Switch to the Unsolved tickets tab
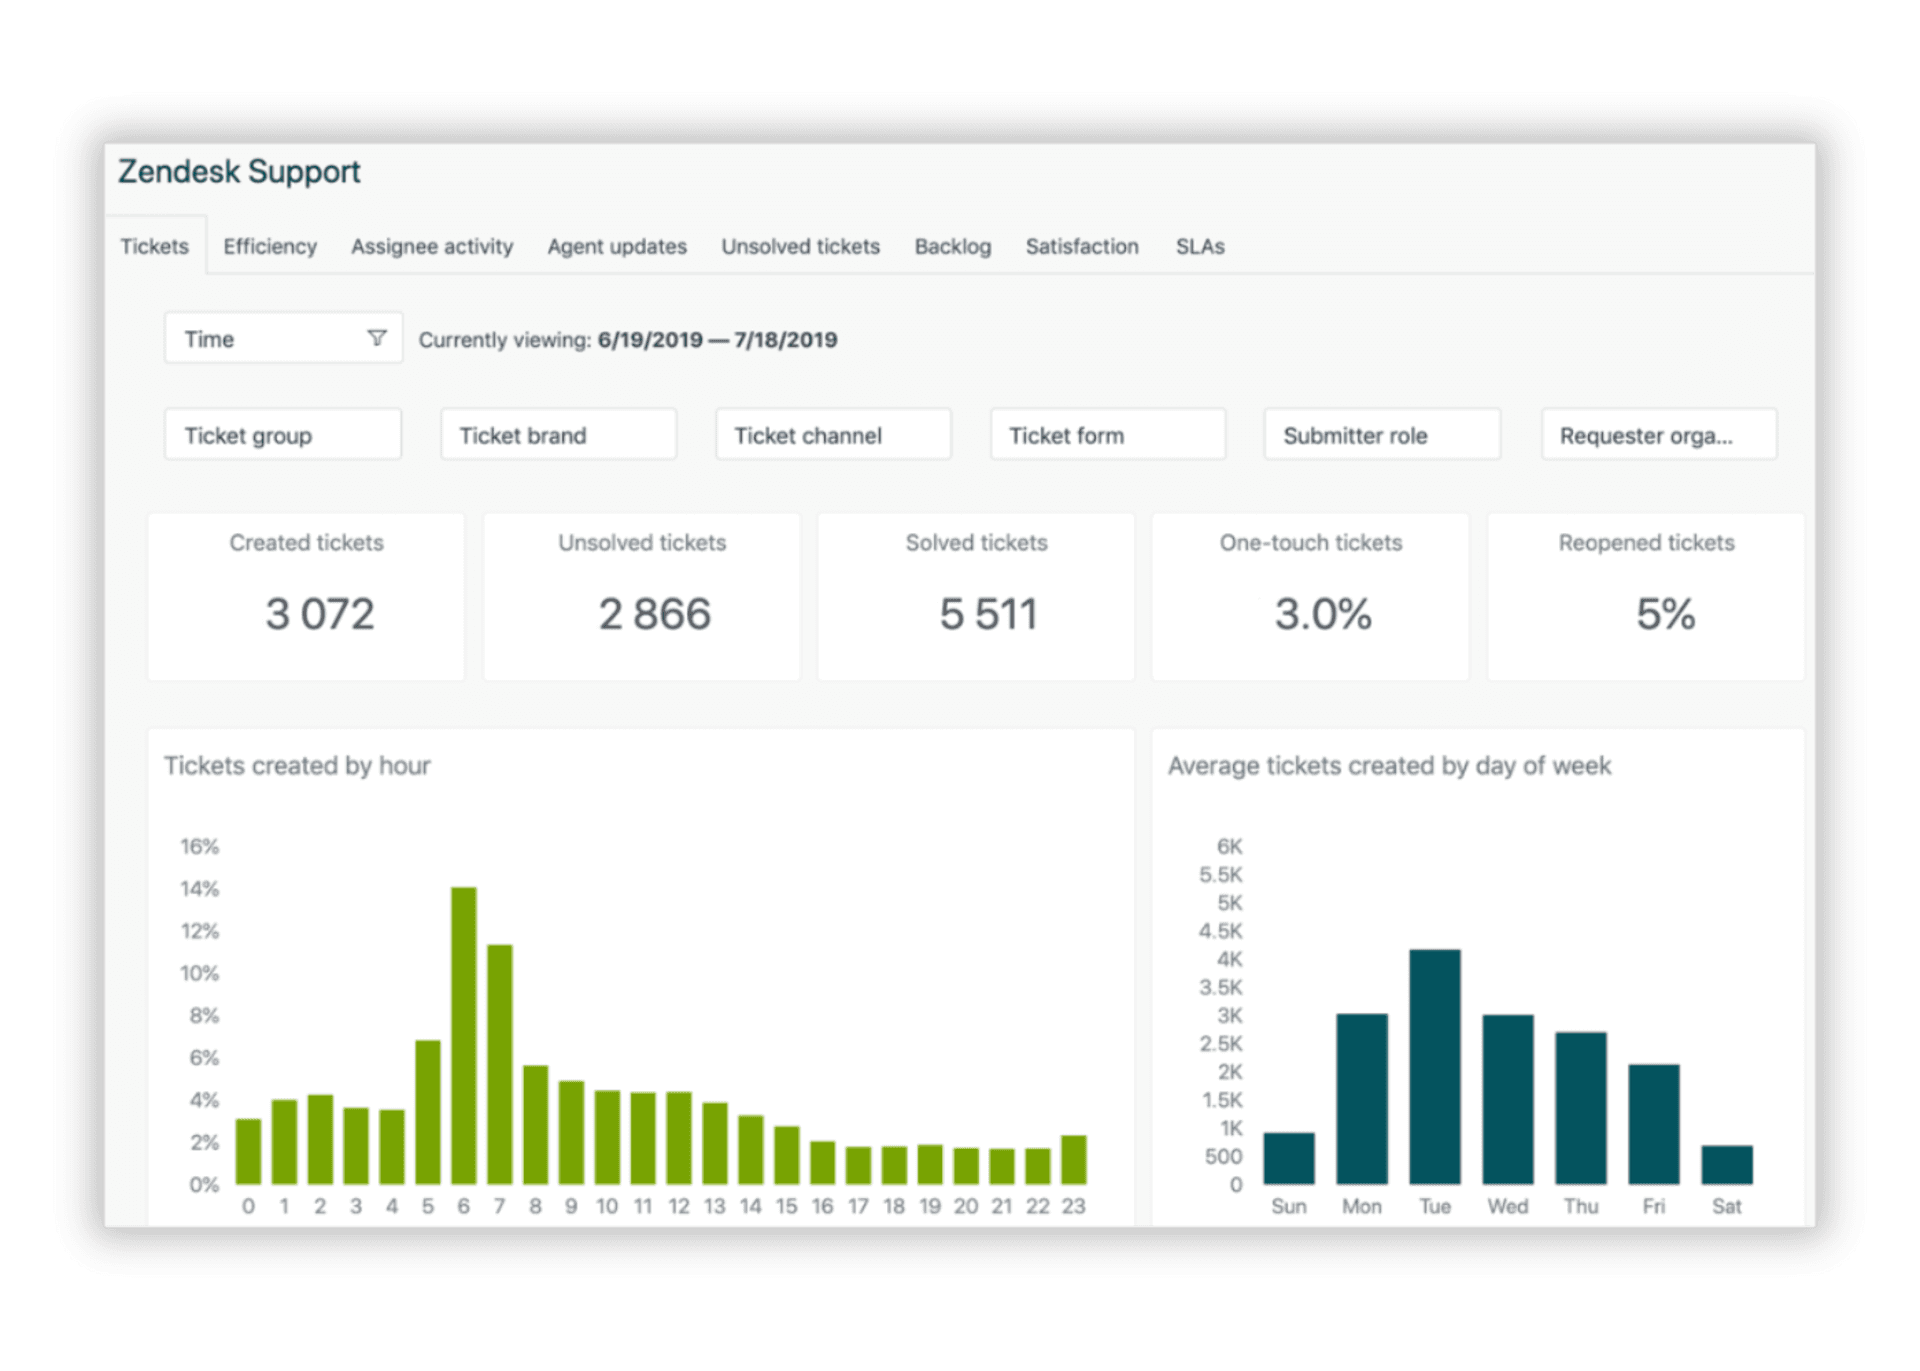 pos(800,246)
